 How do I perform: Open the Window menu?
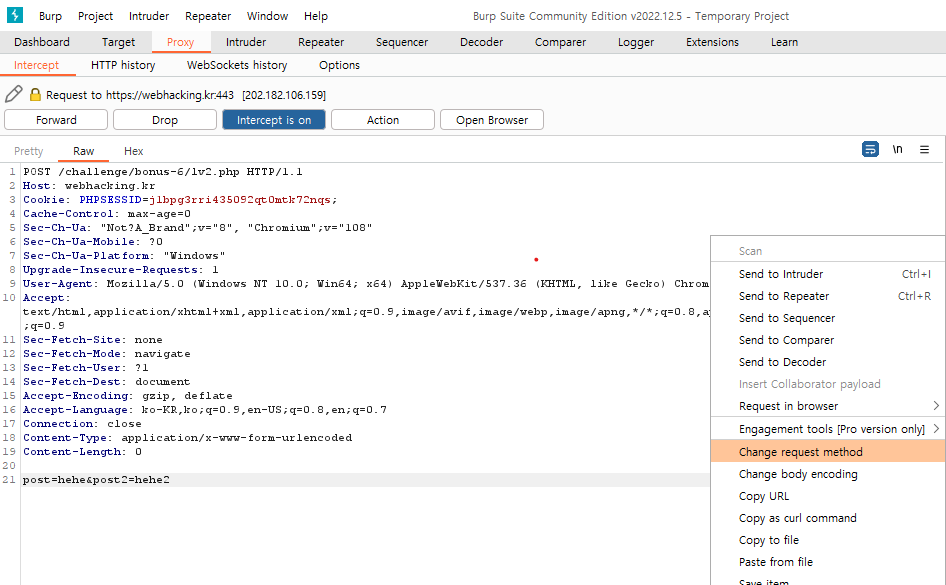267,16
